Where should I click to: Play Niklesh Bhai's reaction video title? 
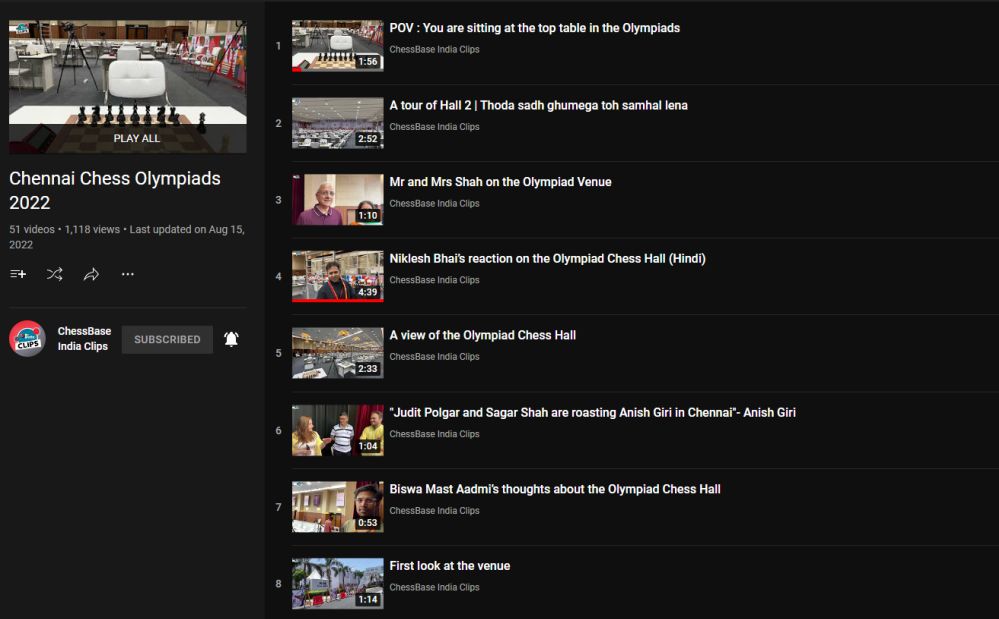point(547,258)
